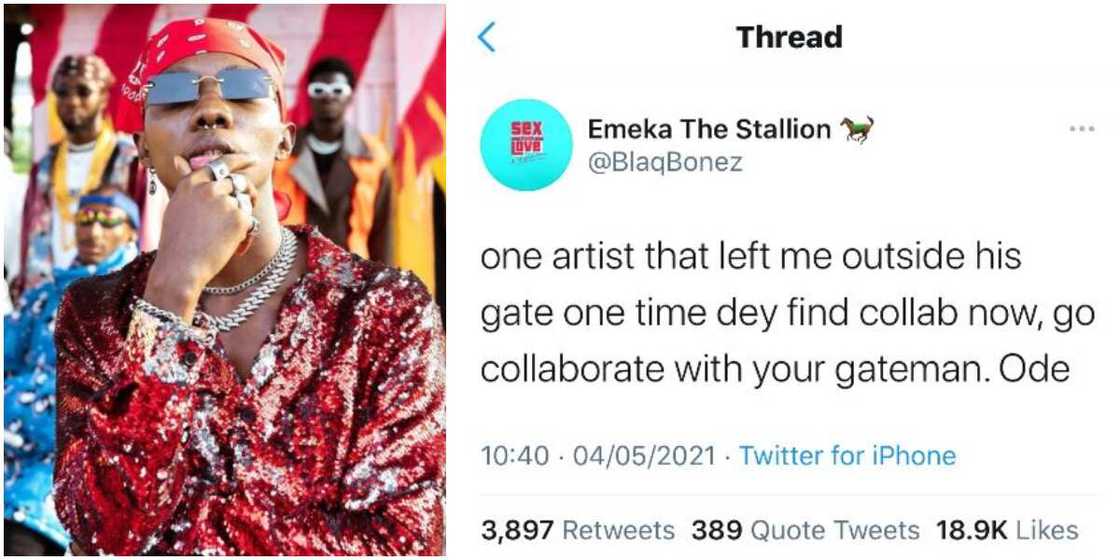Open the "Emeka The Stallion" display name
1120x560 pixels.
709,129
